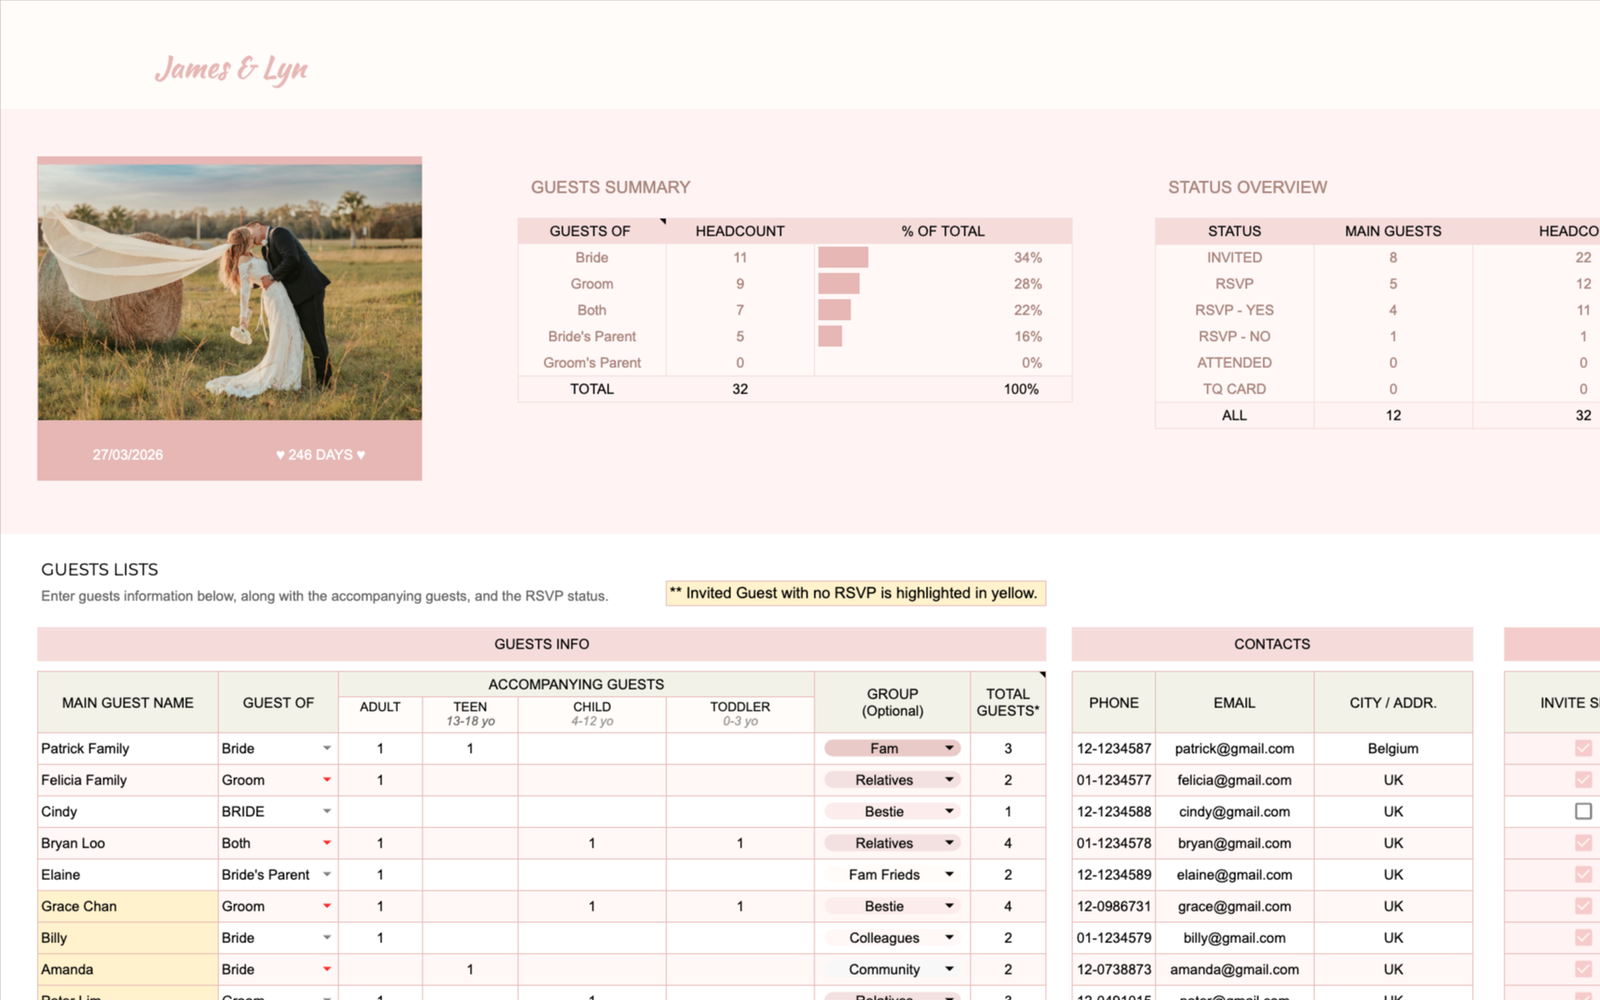
Task: Click dropdown arrow beside Fam Frieds group
Action: [949, 875]
